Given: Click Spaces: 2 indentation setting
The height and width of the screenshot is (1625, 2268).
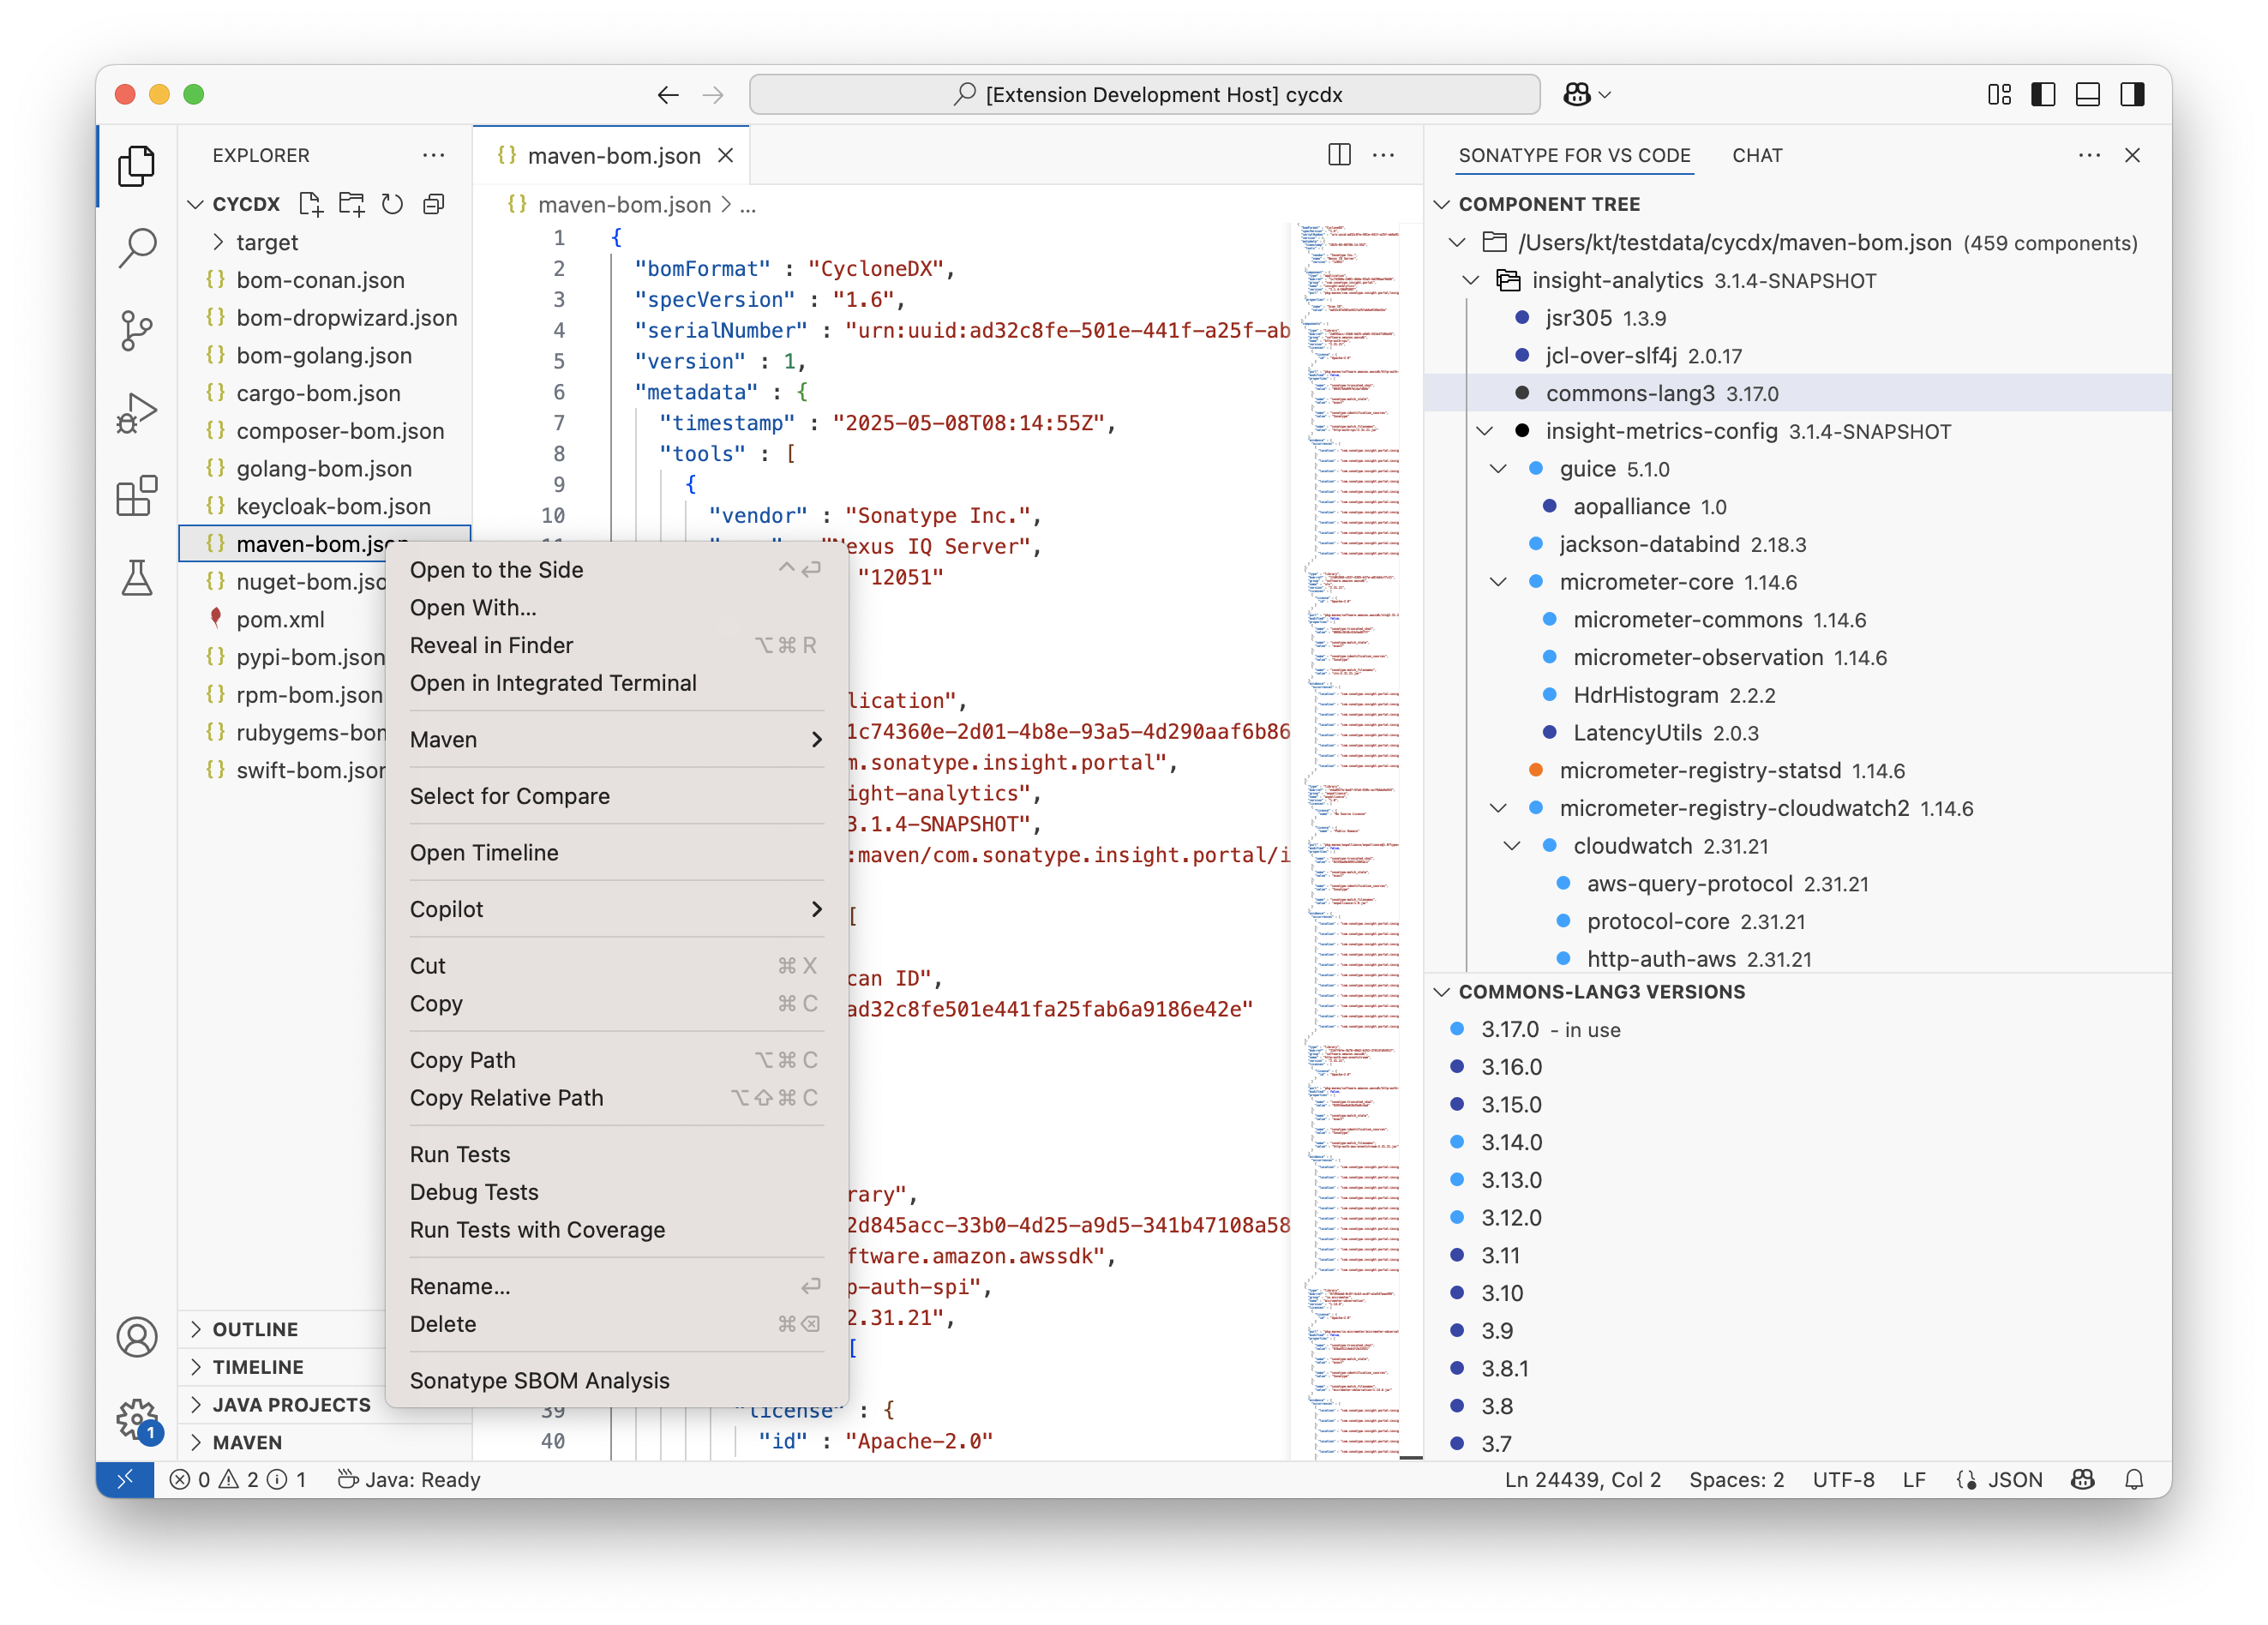Looking at the screenshot, I should tap(1736, 1479).
